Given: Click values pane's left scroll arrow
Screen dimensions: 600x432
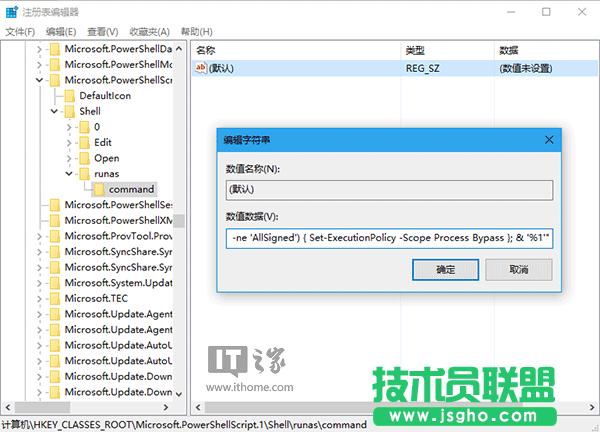Looking at the screenshot, I should [198, 408].
